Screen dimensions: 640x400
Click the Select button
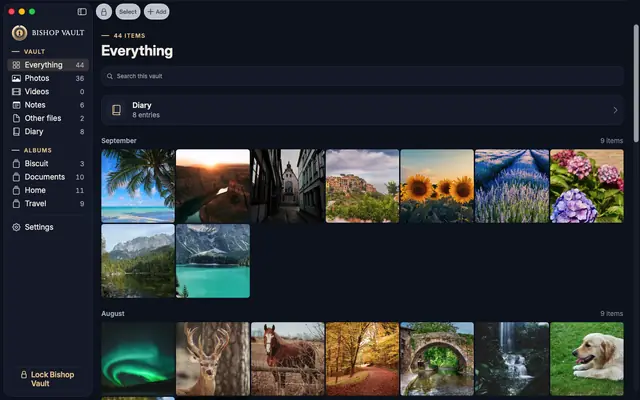tap(128, 12)
